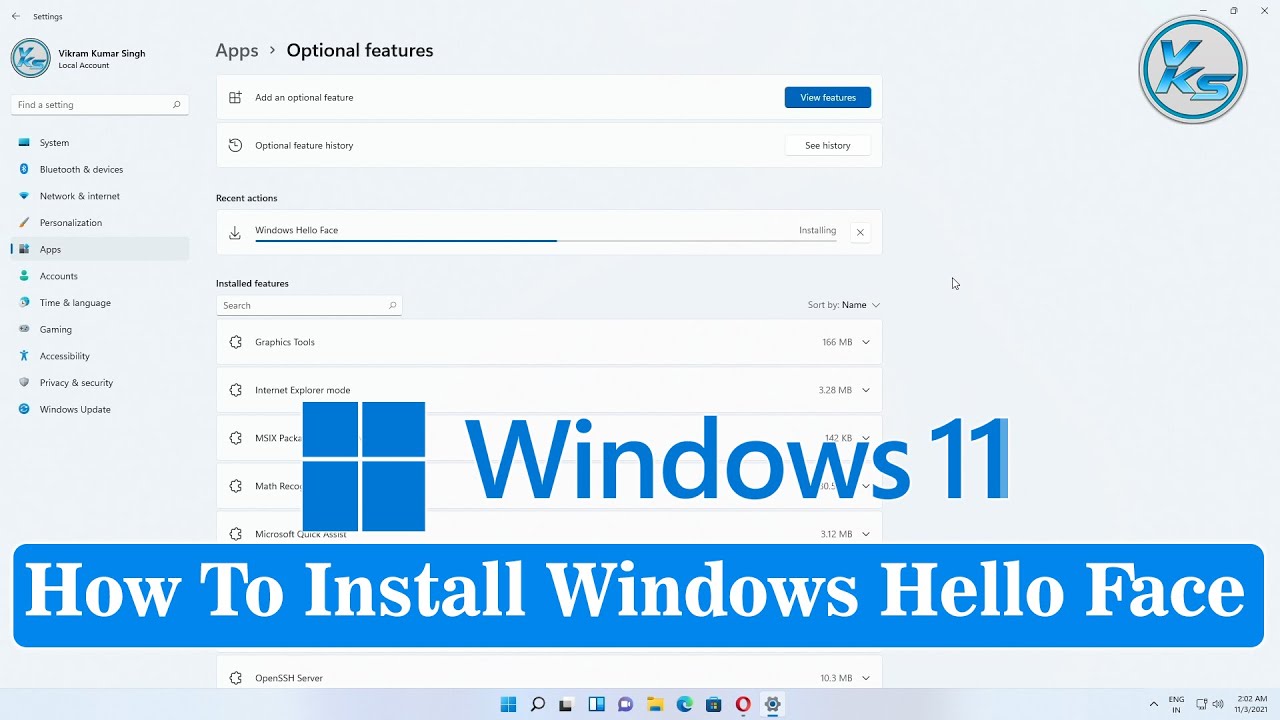Open Chat from the taskbar
Viewport: 1280px width, 720px height.
[625, 704]
